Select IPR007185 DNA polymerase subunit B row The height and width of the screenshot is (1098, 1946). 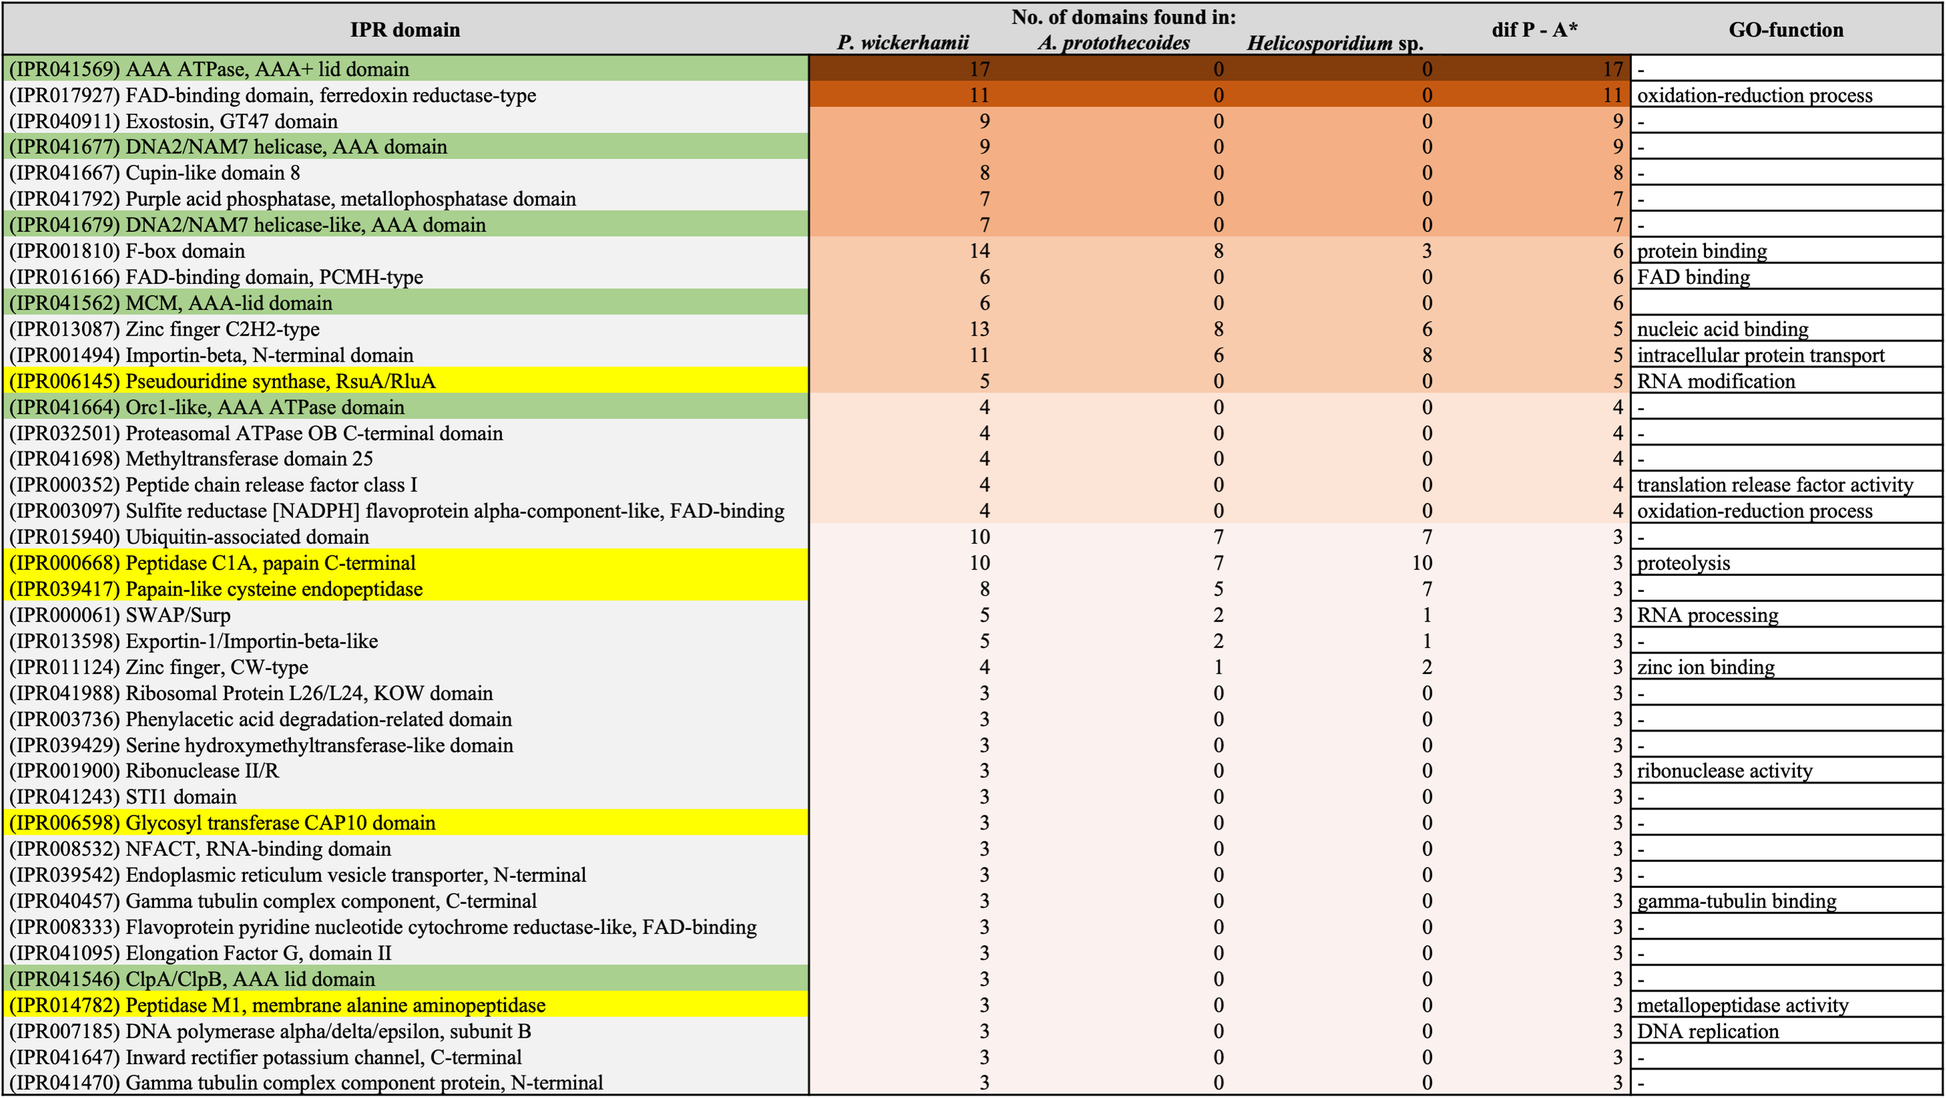tap(406, 1031)
